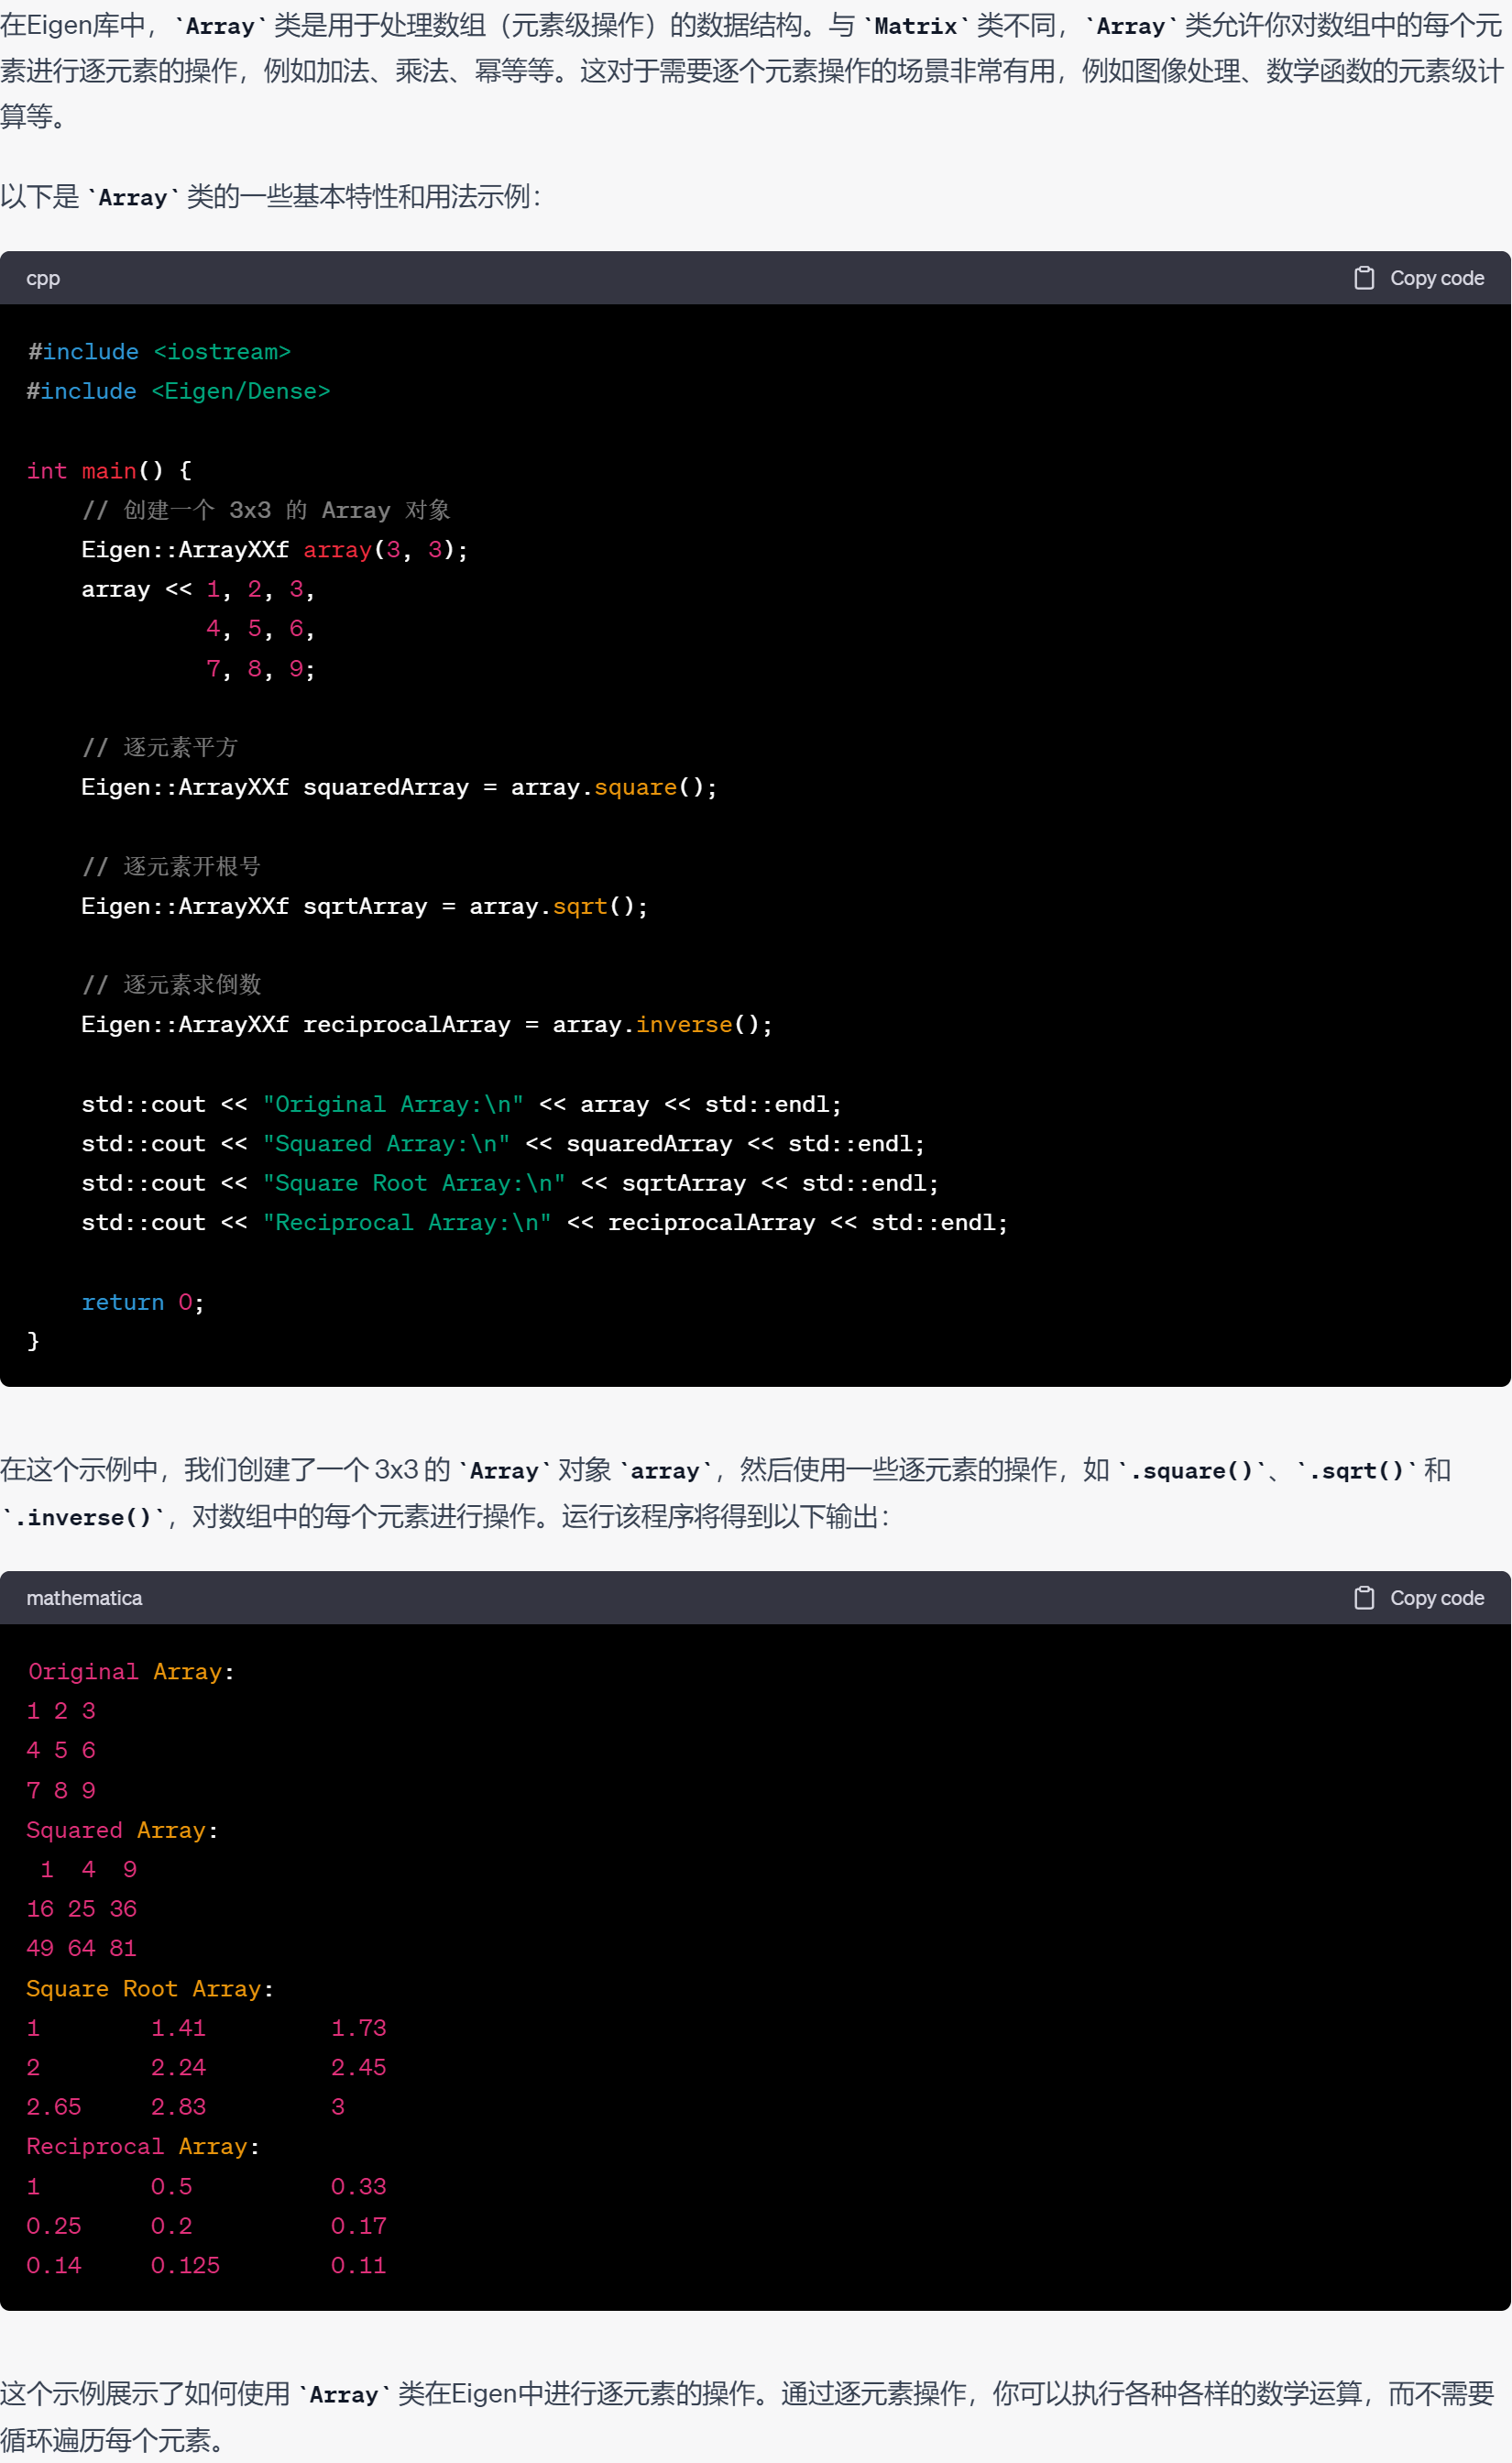The image size is (1512, 2463).
Task: Click the clipboard icon in the cpp code block header
Action: coord(1363,278)
